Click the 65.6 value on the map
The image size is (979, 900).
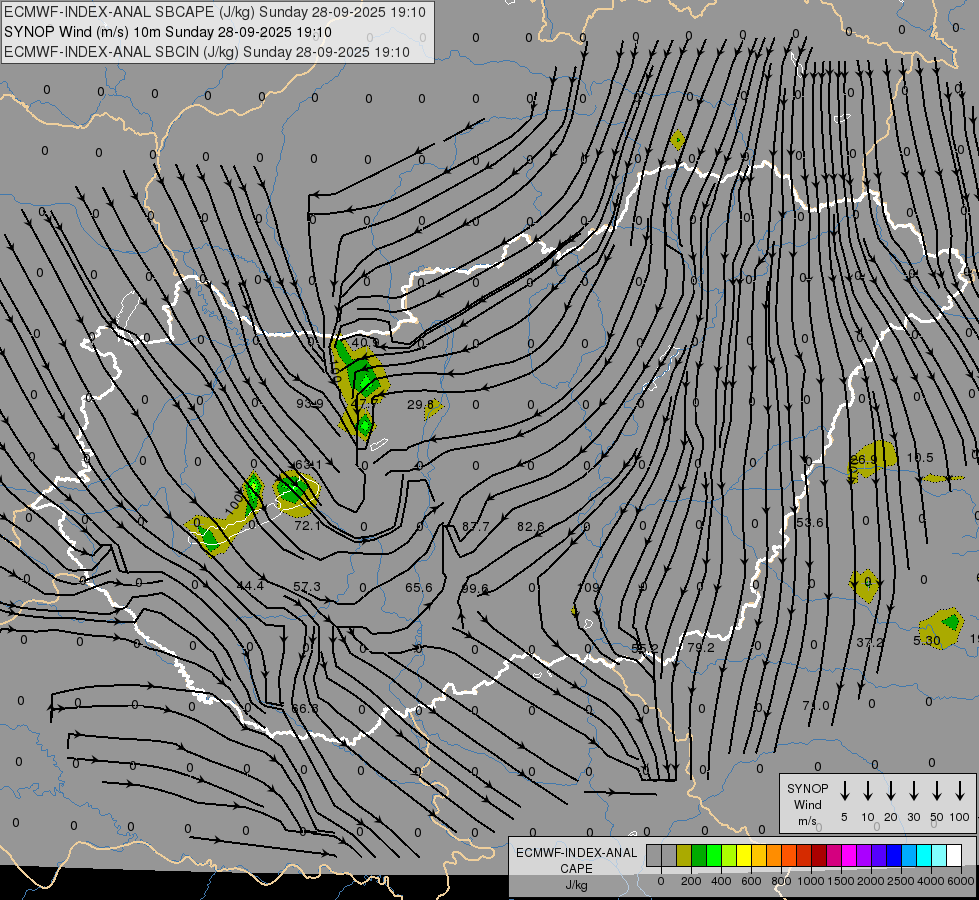click(418, 588)
